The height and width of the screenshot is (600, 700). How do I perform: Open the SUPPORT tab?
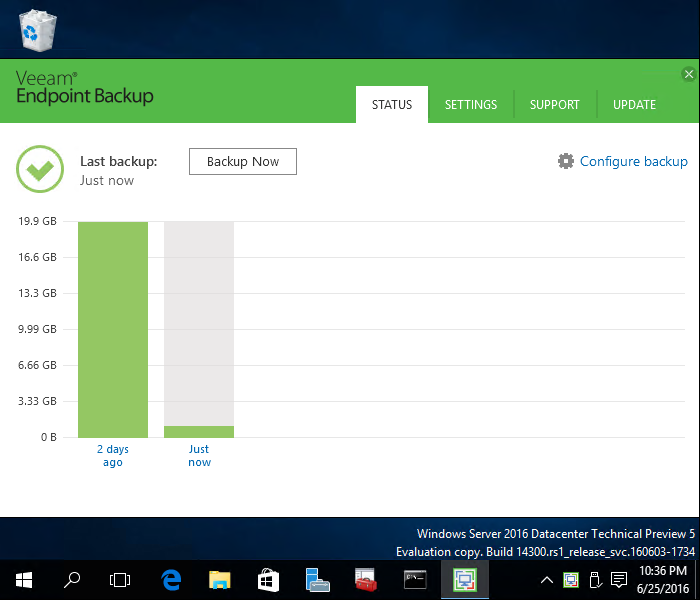[x=554, y=104]
